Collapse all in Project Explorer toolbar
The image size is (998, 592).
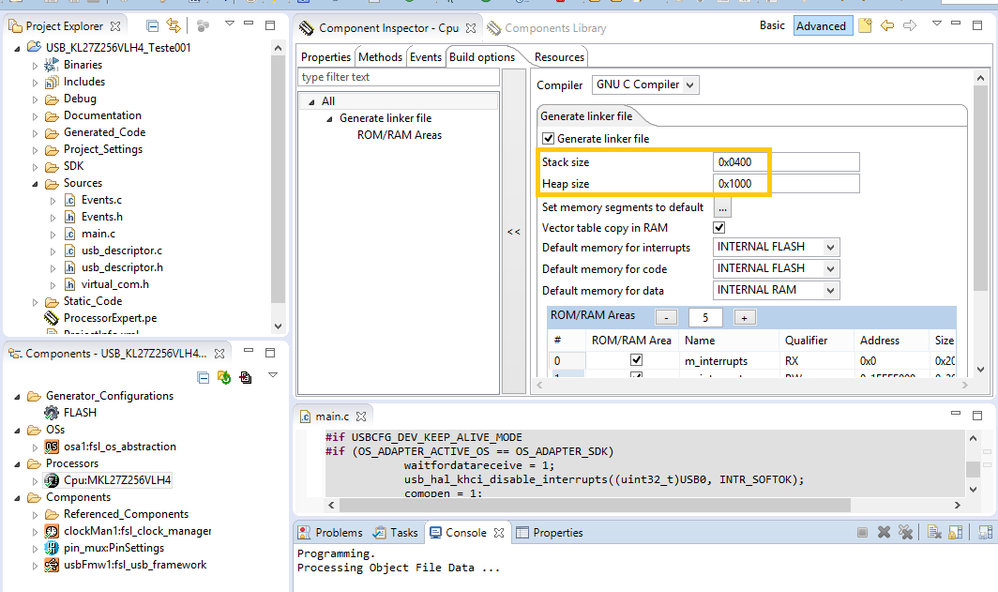tap(152, 26)
